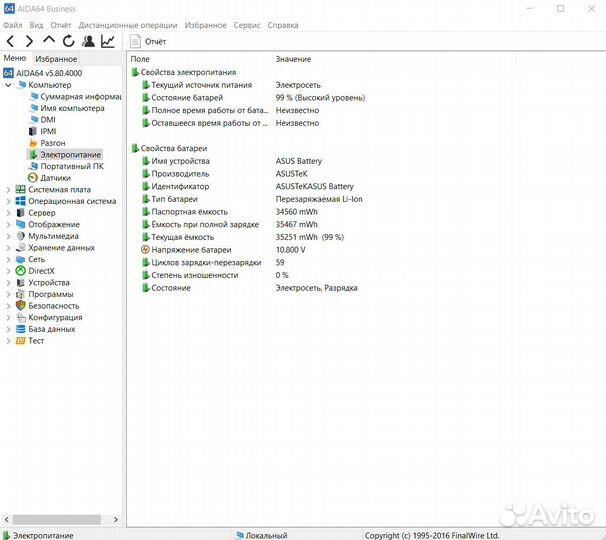Open the Отчёт menu in menu bar
Viewport: 606px width, 540px height.
(61, 25)
